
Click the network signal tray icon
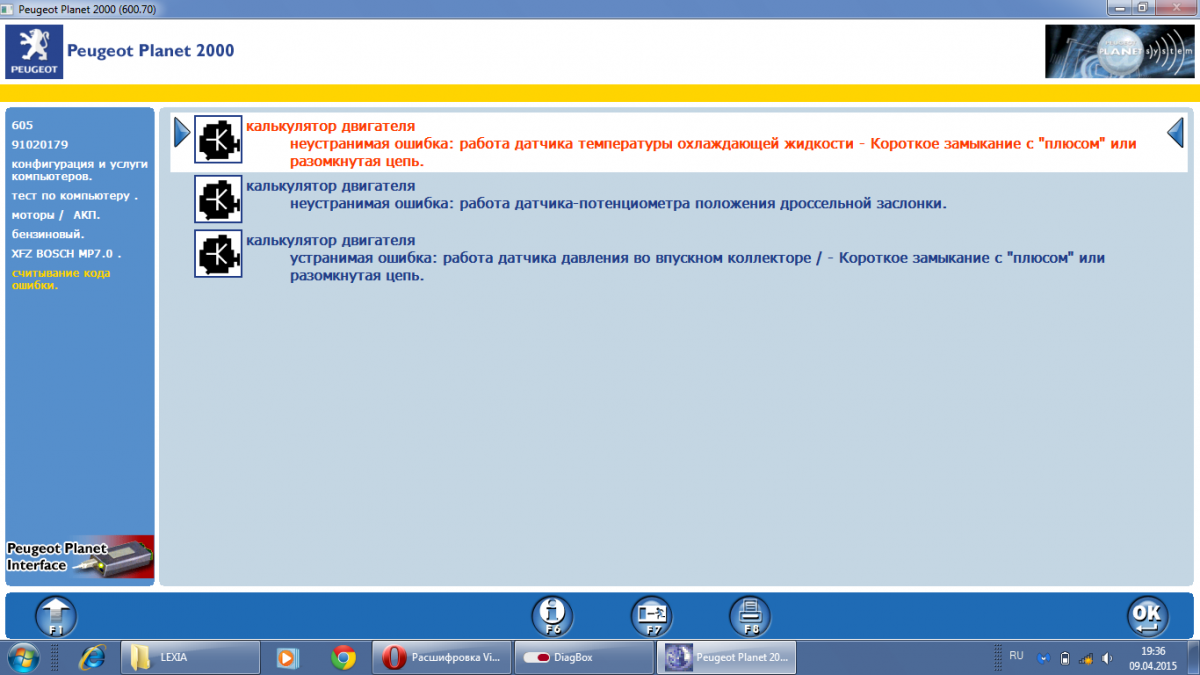(x=1086, y=658)
